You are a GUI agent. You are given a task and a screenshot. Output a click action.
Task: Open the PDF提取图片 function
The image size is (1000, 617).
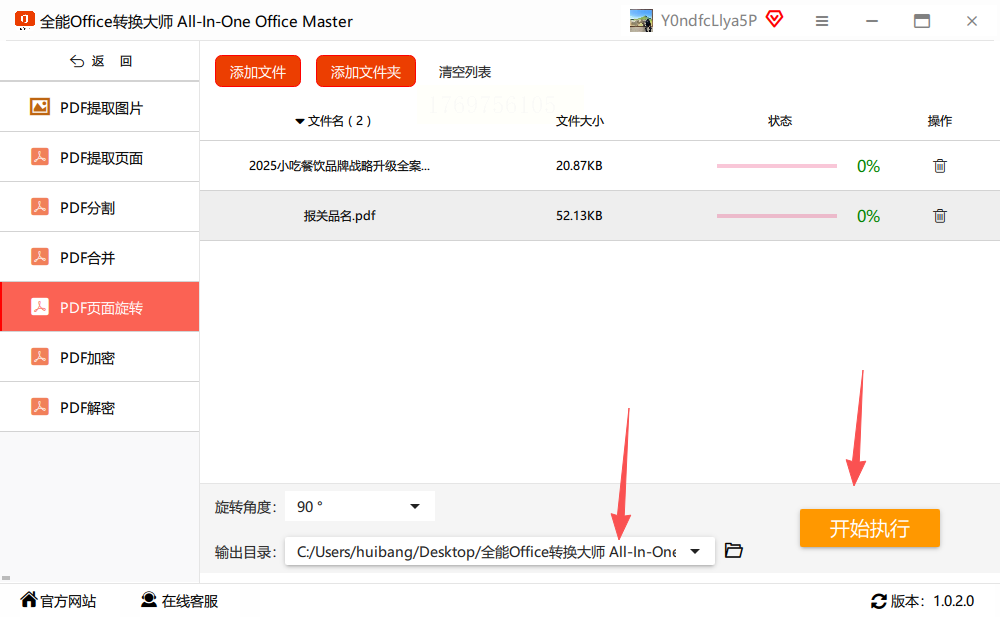coord(99,107)
